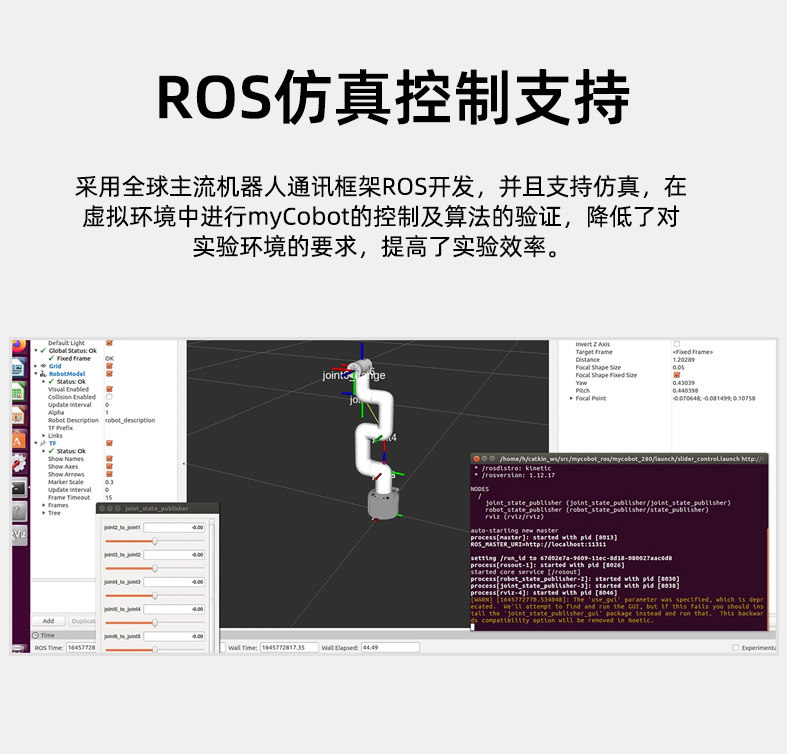
Task: Open LibreOffice Impress from the dock
Action: pos(18,416)
